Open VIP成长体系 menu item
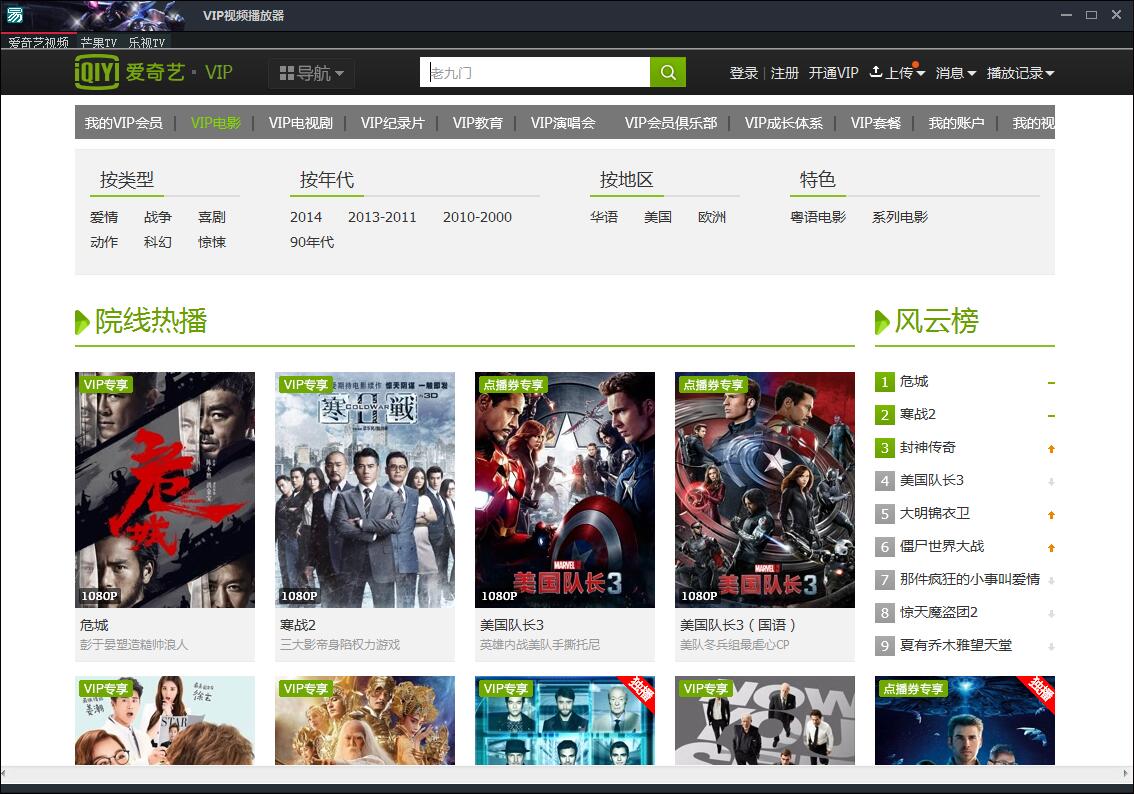The image size is (1134, 794). tap(784, 123)
